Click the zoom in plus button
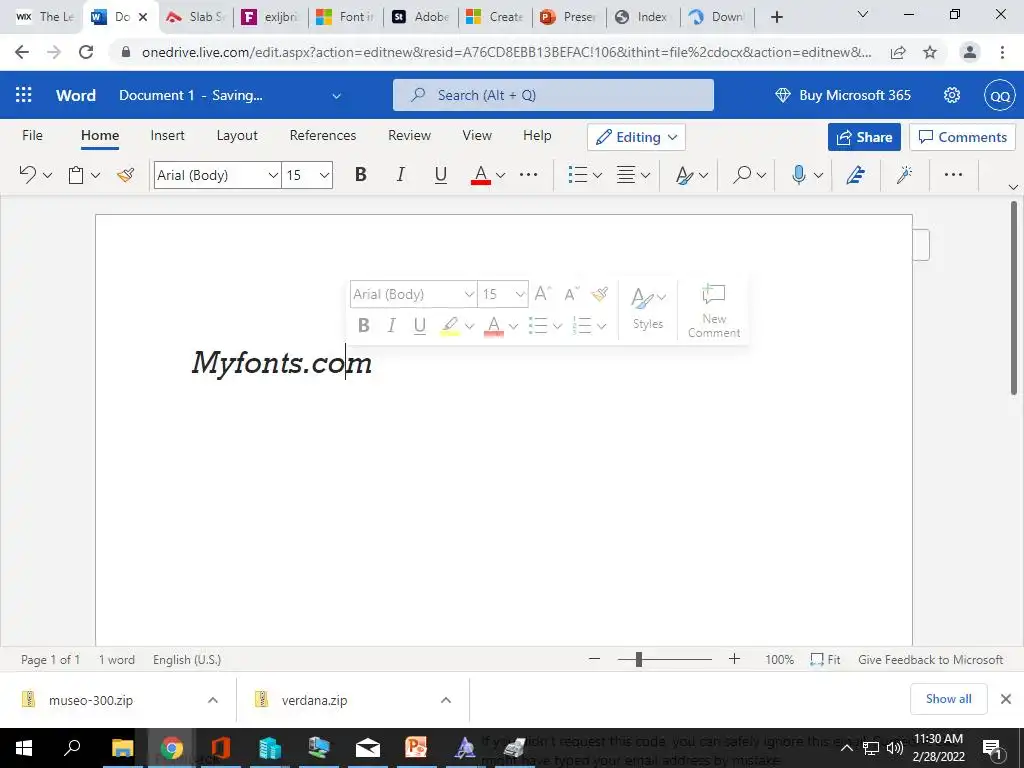The height and width of the screenshot is (768, 1024). pos(734,659)
